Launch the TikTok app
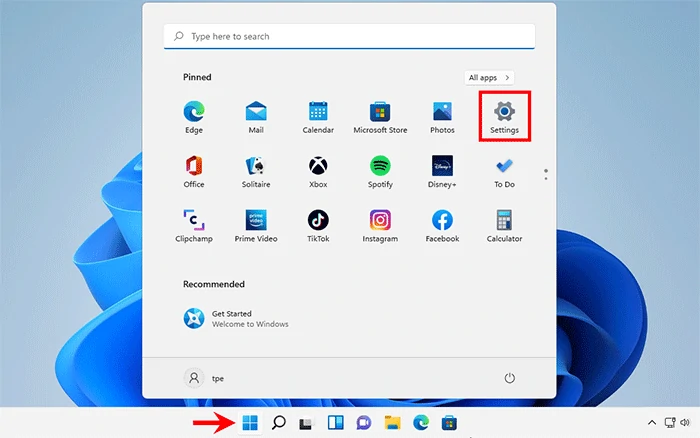Screen dimensions: 700x438 [x=318, y=226]
